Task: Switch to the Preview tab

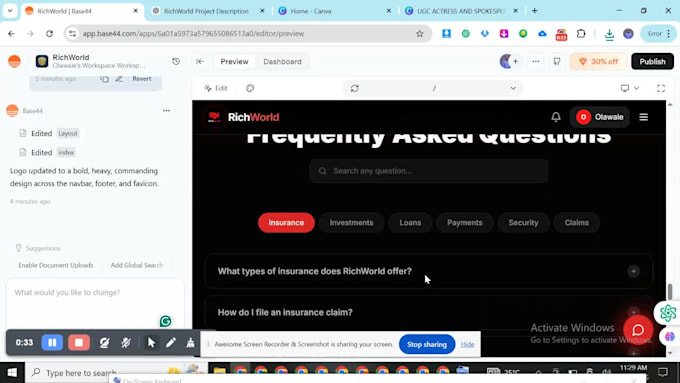Action: pyautogui.click(x=234, y=62)
